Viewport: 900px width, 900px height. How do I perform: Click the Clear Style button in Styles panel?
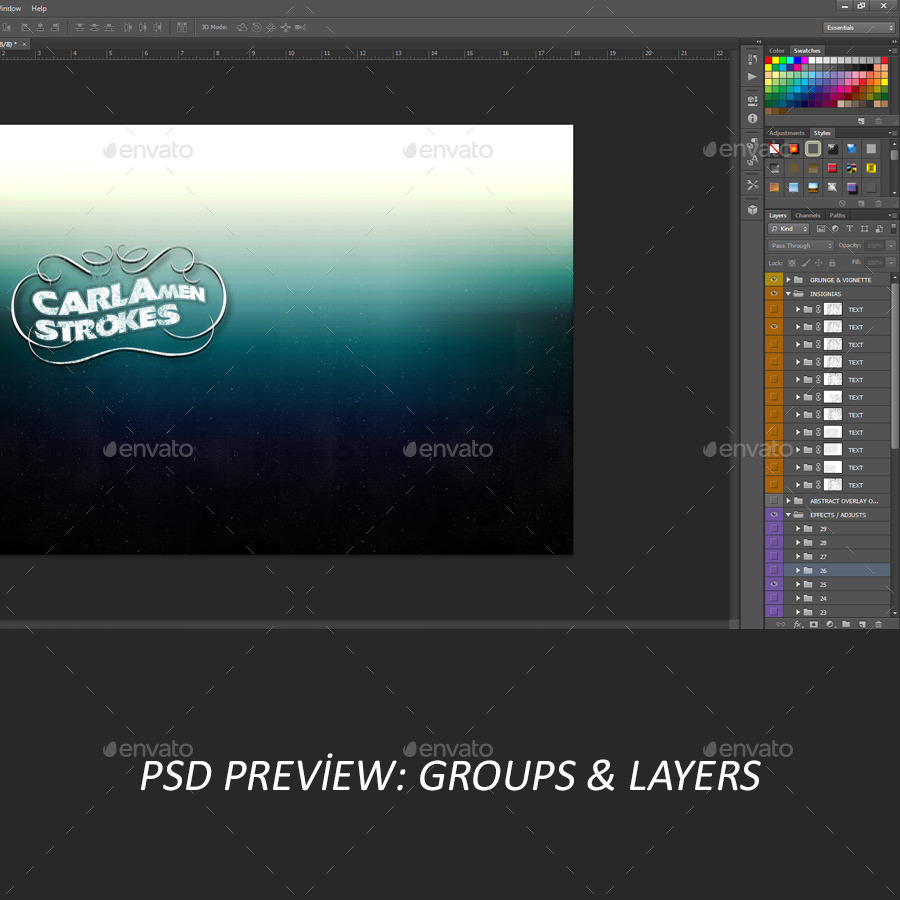pyautogui.click(x=842, y=203)
